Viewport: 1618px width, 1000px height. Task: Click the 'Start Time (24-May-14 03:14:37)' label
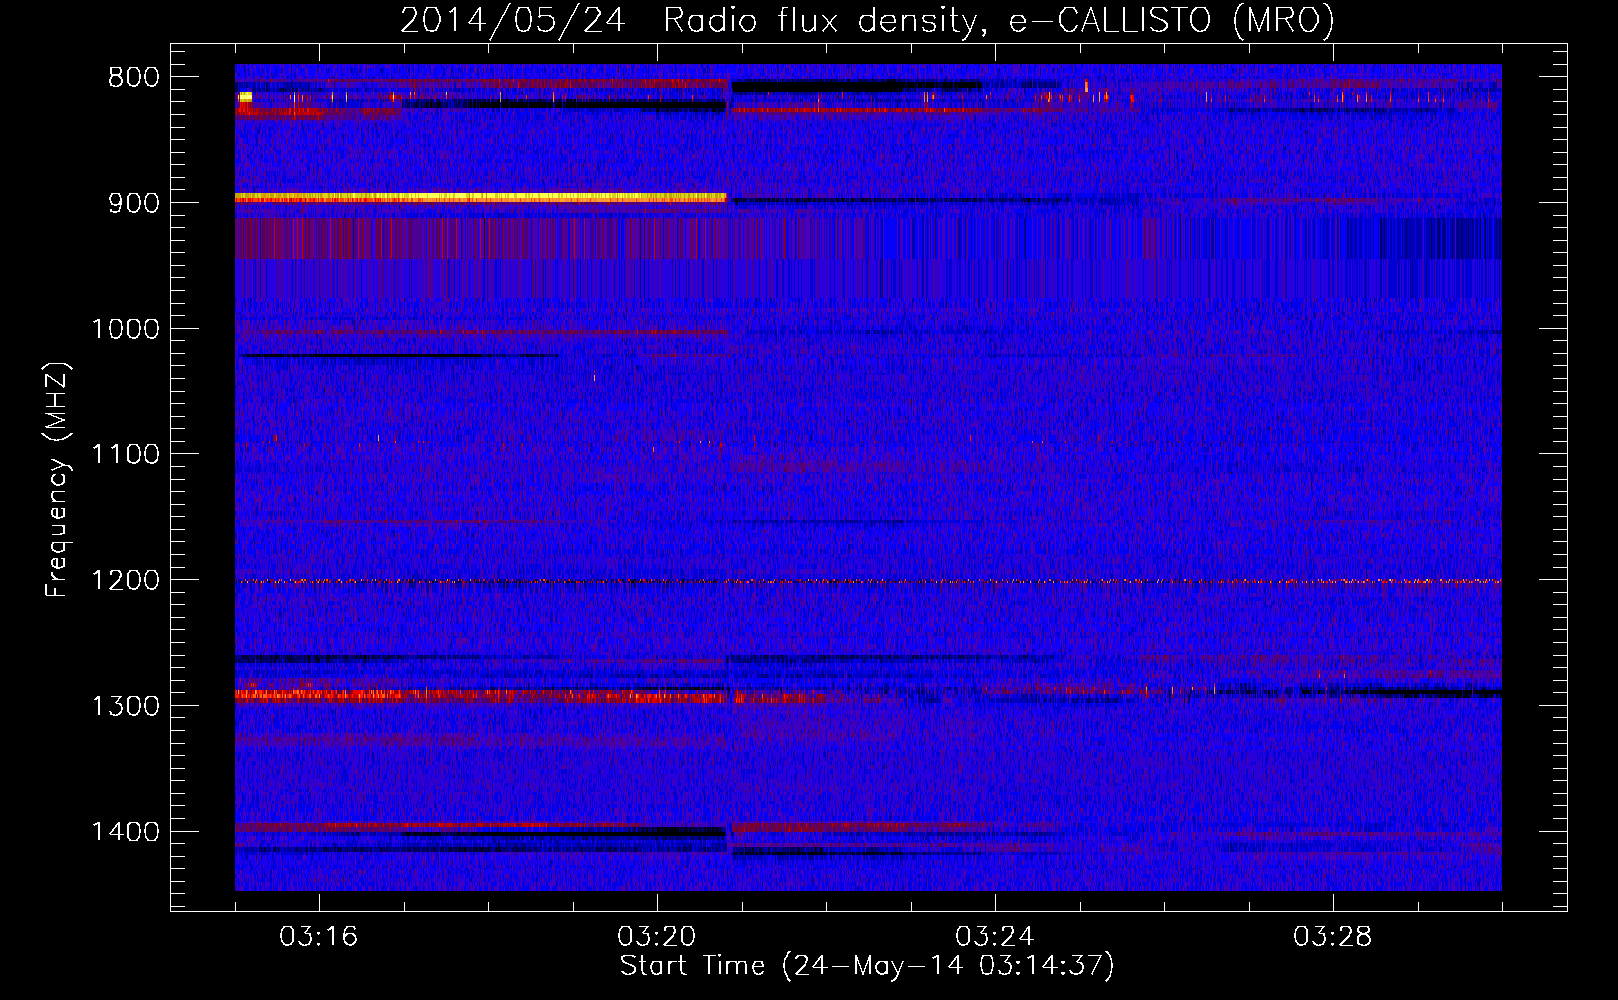pos(867,966)
